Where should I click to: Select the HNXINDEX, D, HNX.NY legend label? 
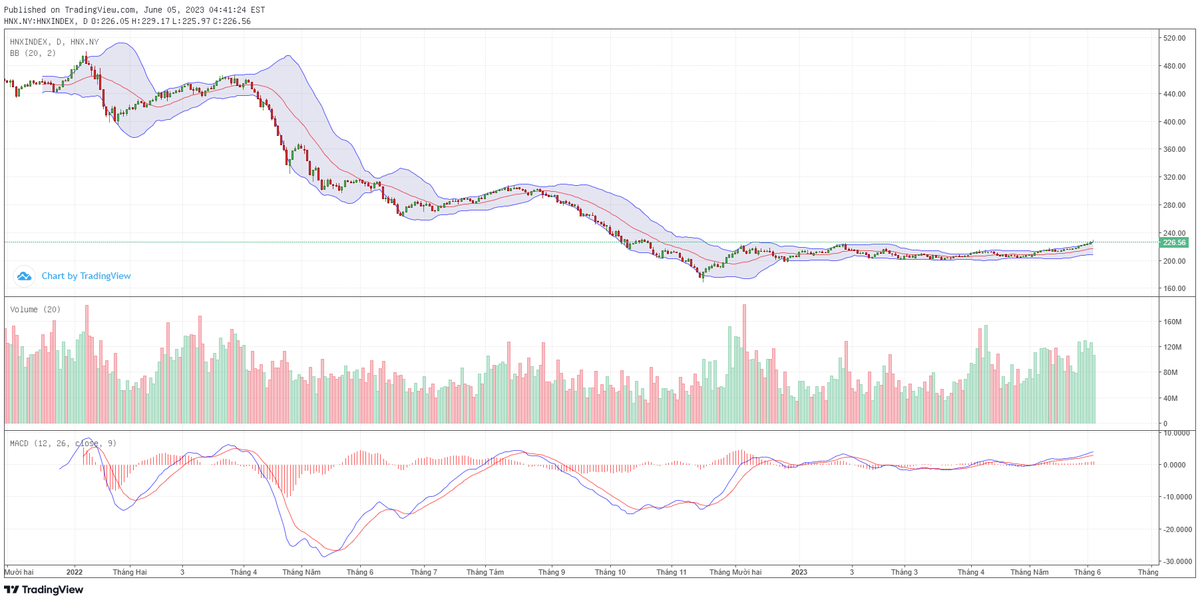pos(54,42)
